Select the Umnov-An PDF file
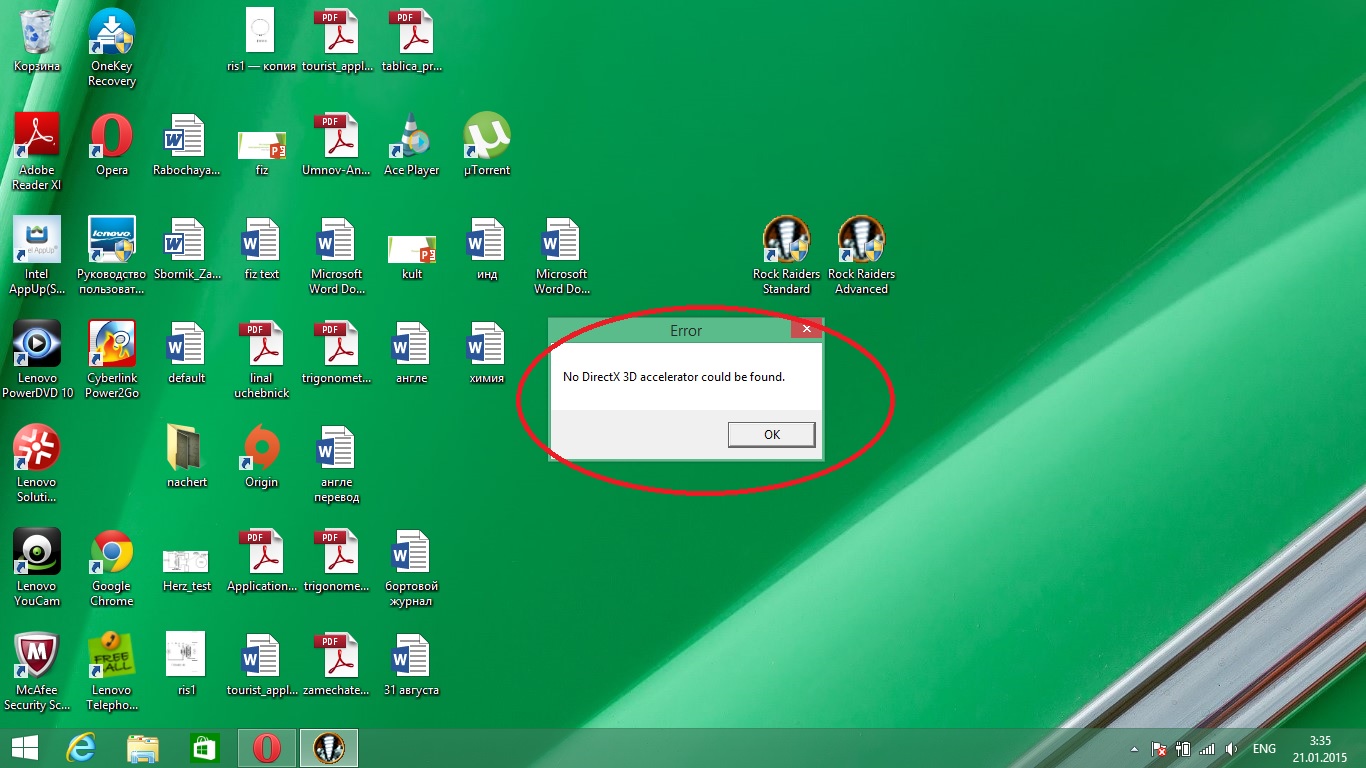Viewport: 1366px width, 768px height. coord(337,145)
